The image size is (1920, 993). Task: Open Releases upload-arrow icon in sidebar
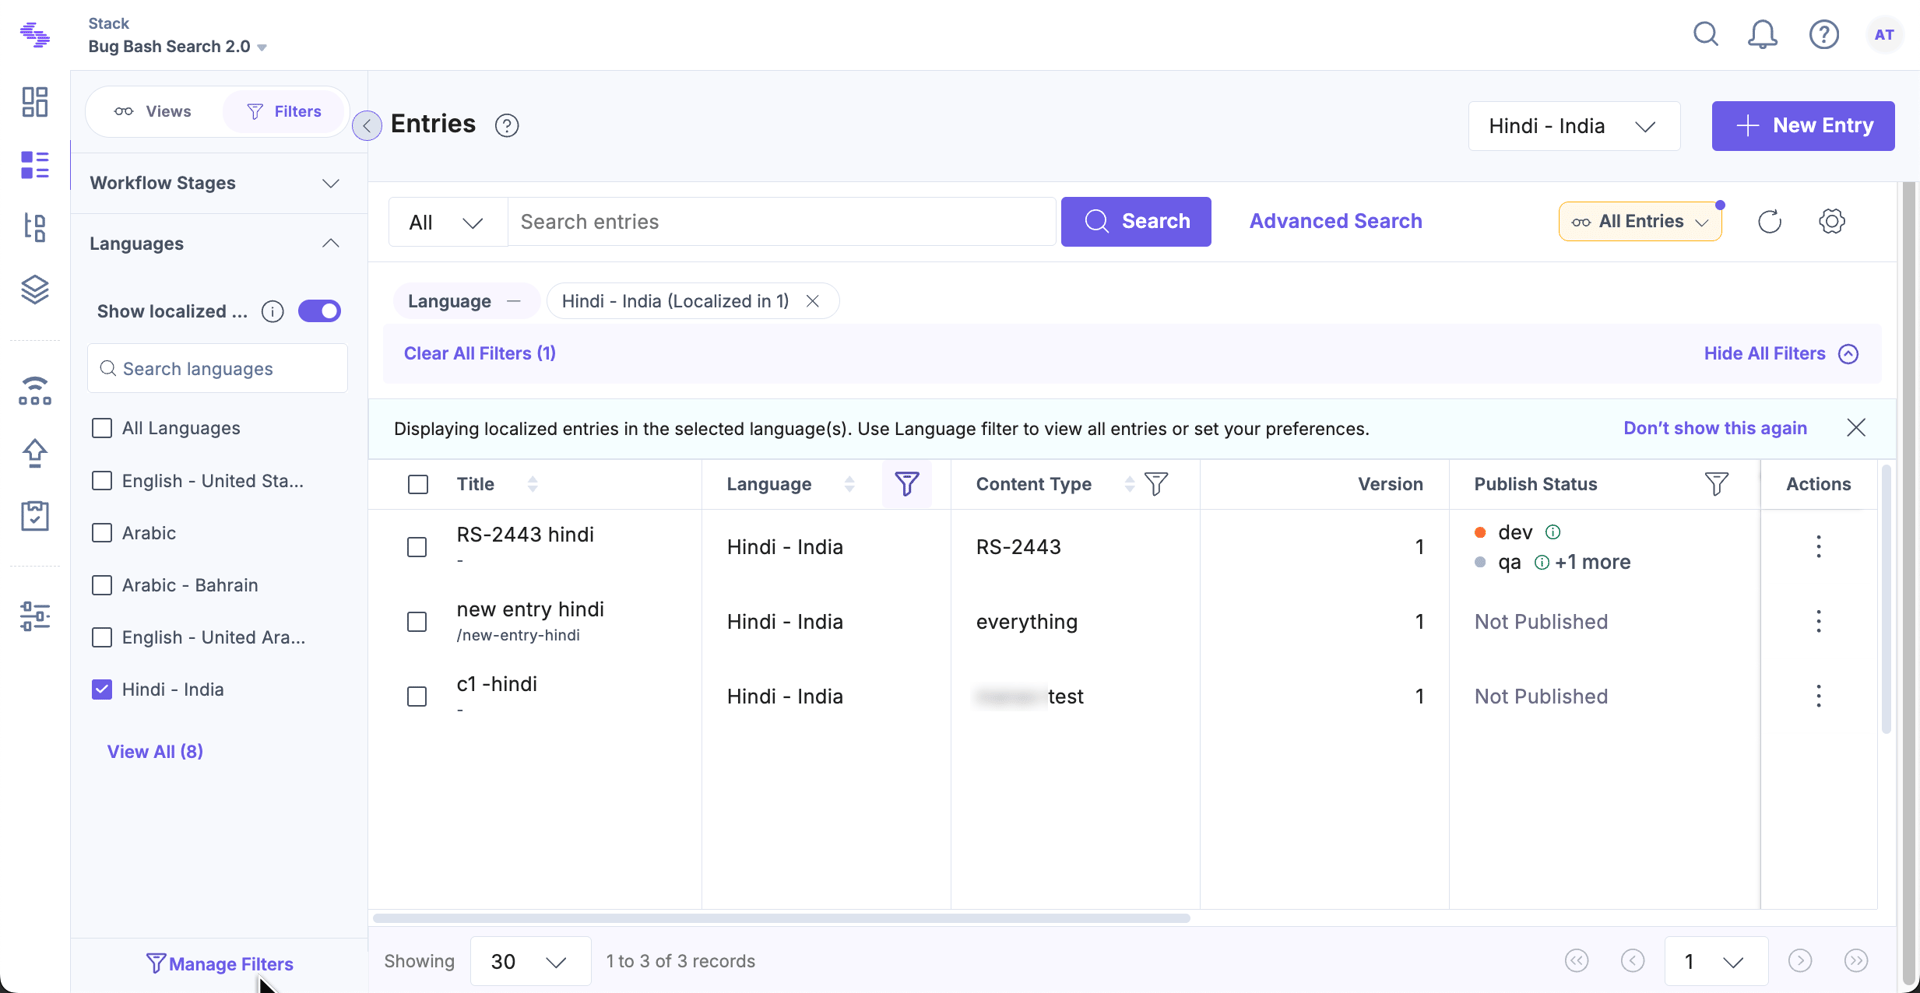[x=35, y=453]
